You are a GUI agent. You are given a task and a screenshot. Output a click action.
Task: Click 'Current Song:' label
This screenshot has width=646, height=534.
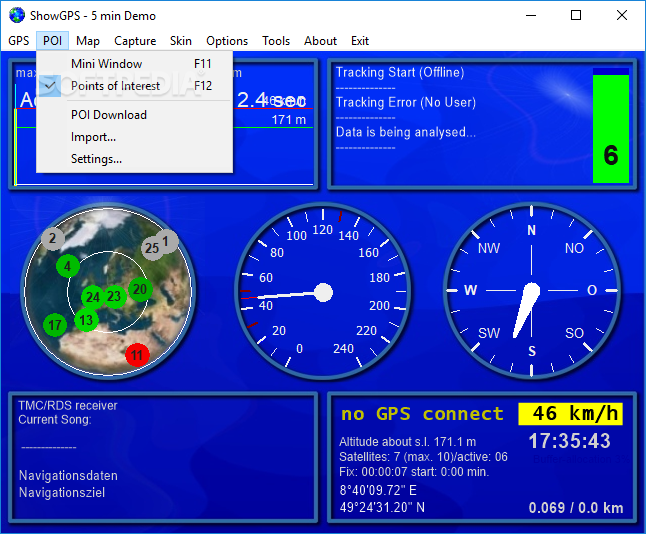click(x=55, y=419)
